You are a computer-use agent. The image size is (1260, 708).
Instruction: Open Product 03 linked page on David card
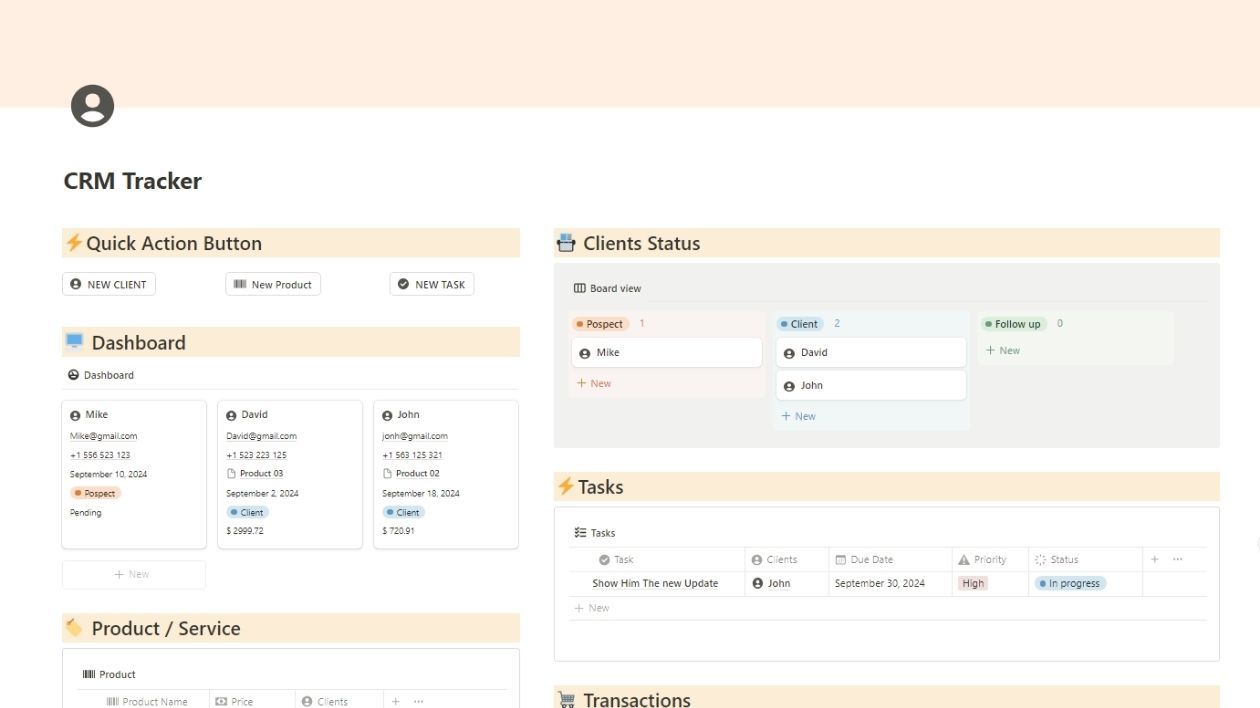pyautogui.click(x=255, y=474)
